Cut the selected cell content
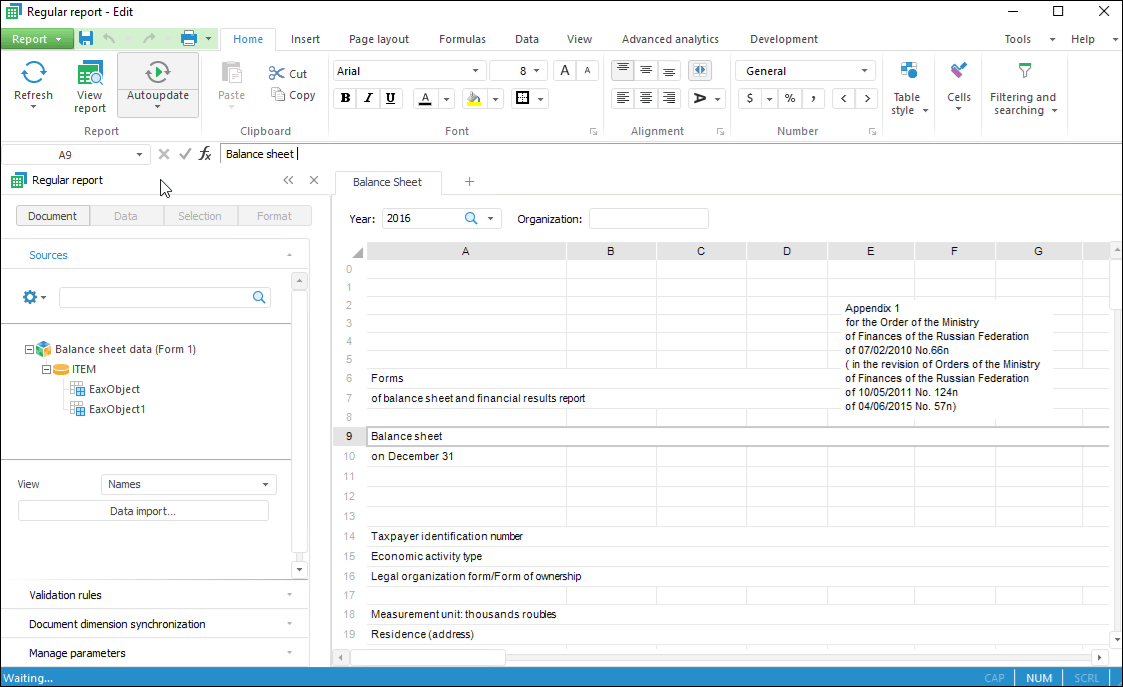The image size is (1123, 687). [288, 73]
